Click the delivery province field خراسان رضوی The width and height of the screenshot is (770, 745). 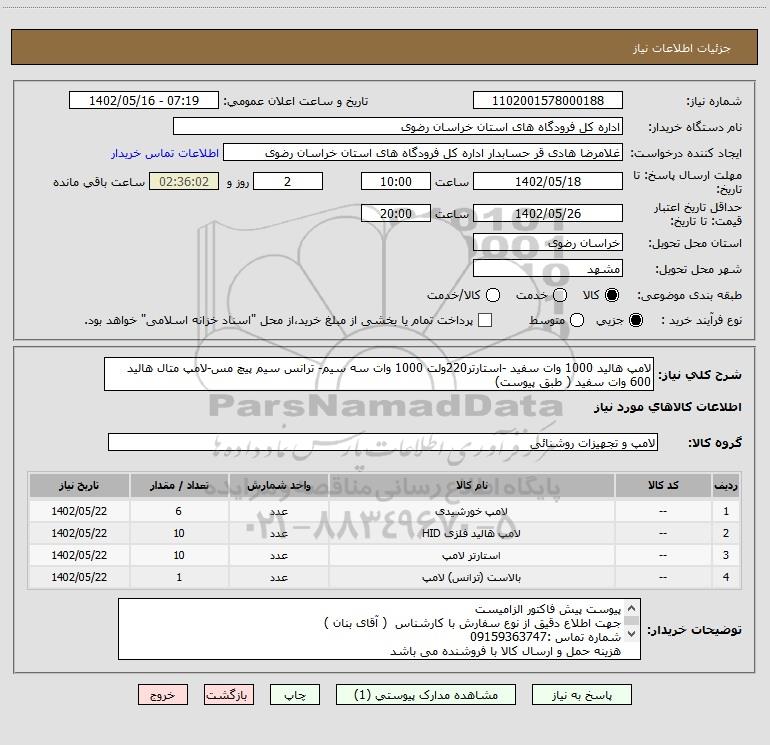point(548,243)
